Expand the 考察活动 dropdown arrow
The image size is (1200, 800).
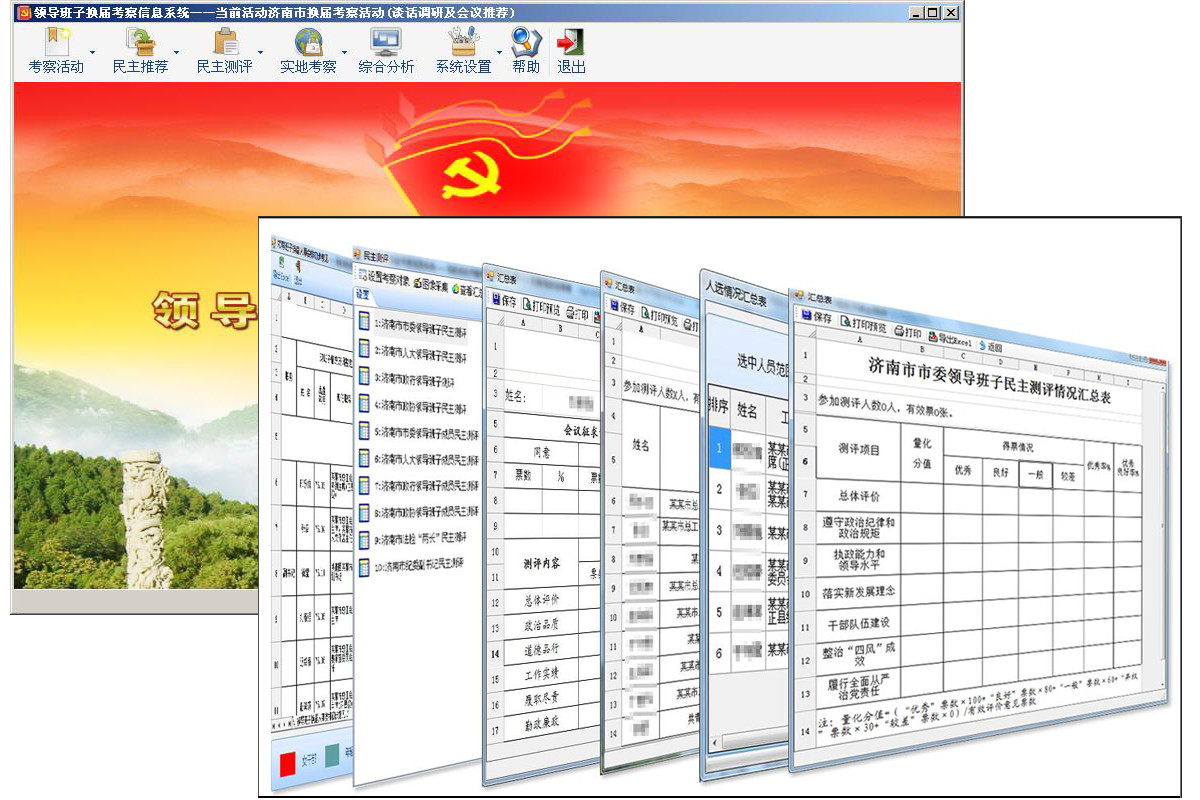(92, 52)
